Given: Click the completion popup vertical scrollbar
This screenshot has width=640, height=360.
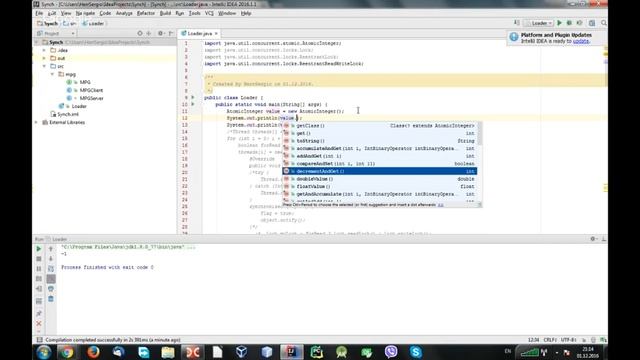Looking at the screenshot, I should tap(480, 133).
